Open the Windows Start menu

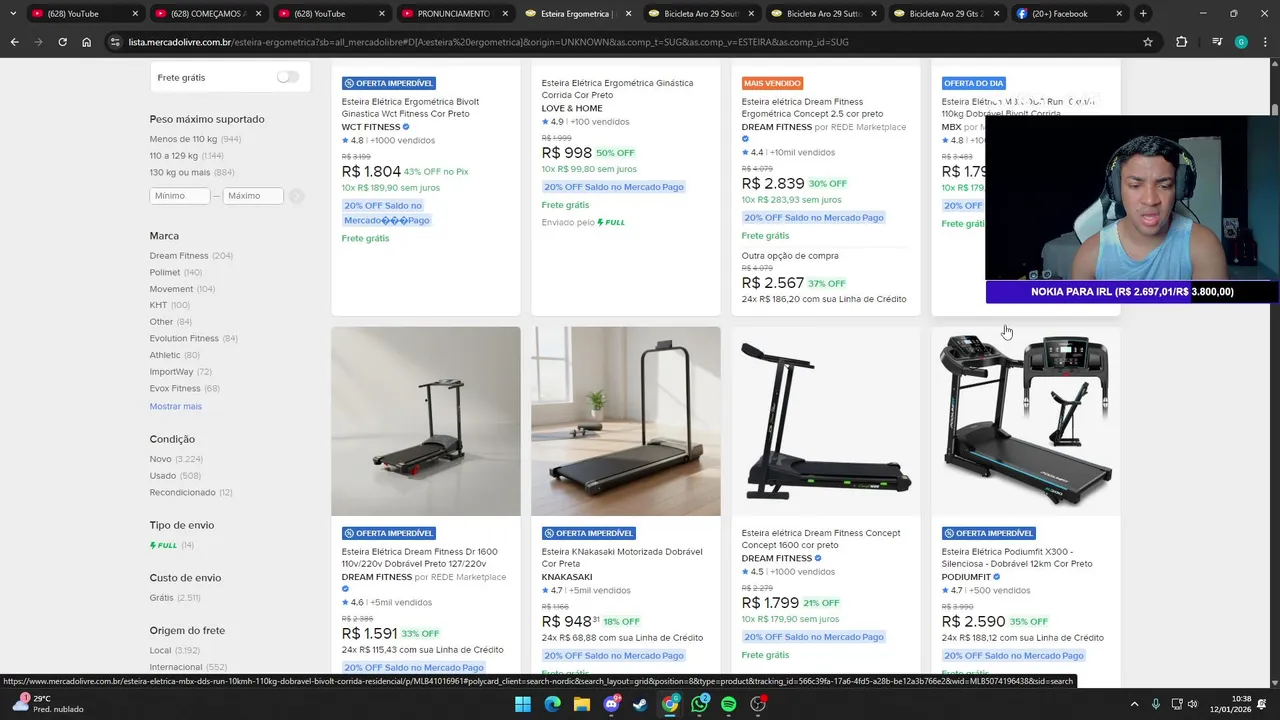click(523, 704)
